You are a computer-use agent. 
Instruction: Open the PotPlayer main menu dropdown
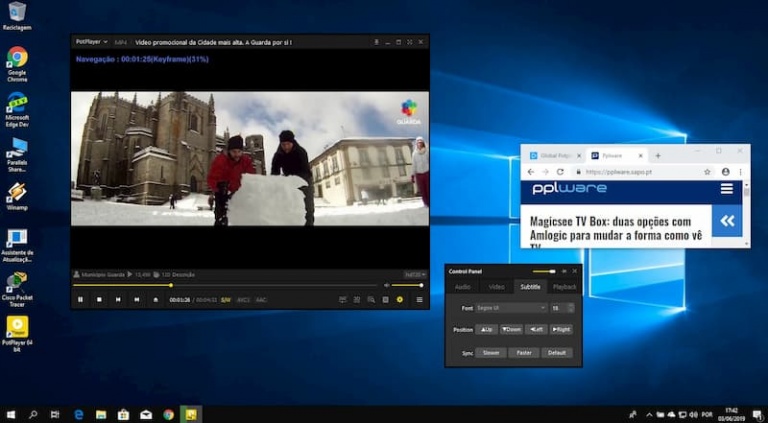coord(91,42)
